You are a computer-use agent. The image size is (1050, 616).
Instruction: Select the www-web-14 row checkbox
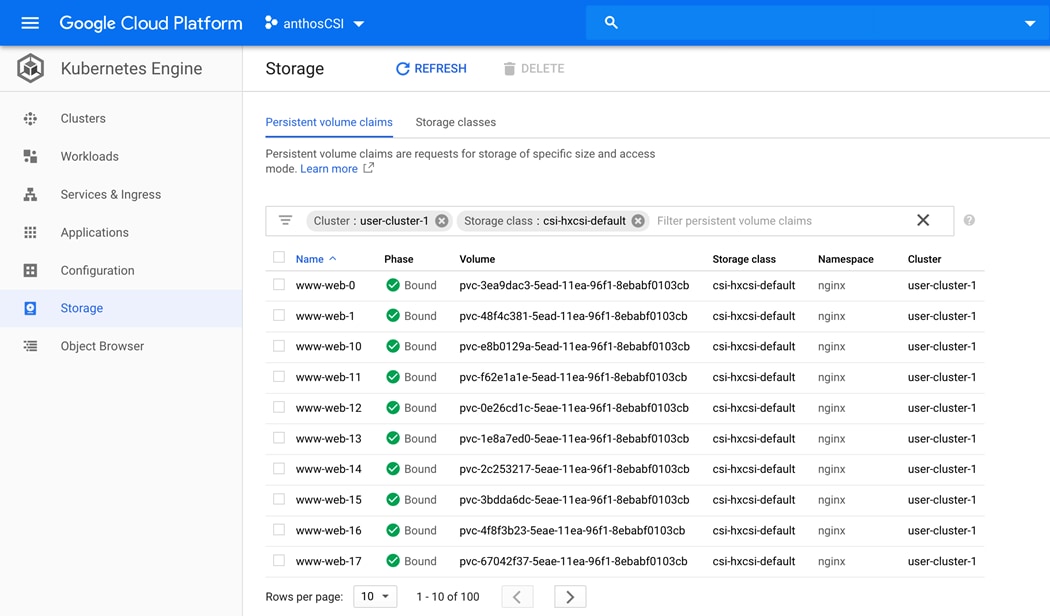coord(279,469)
